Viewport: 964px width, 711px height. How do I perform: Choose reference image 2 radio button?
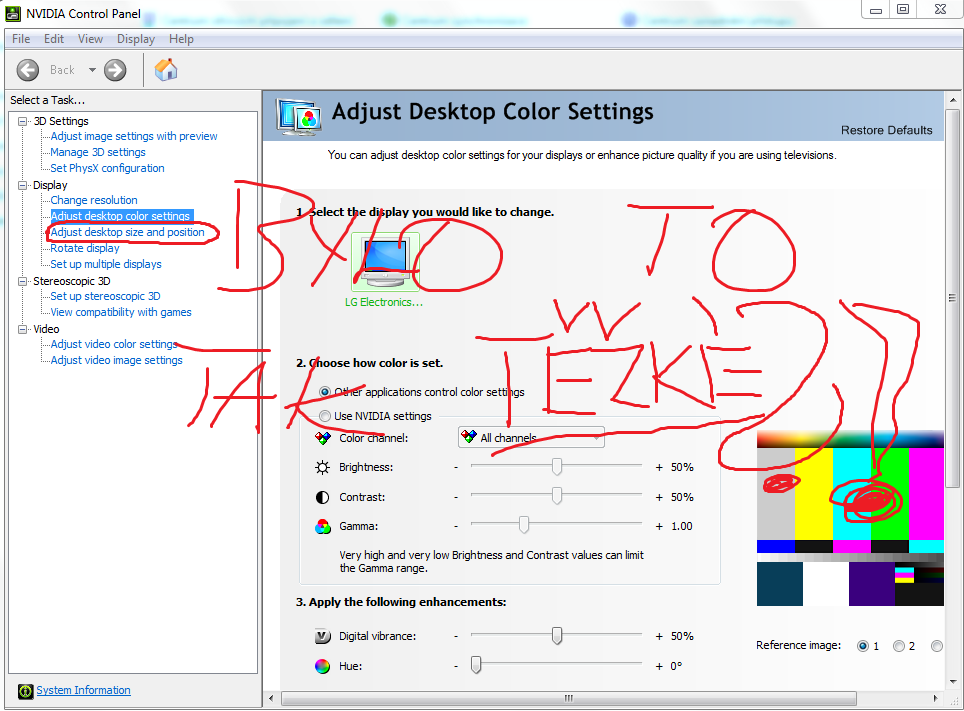click(898, 646)
